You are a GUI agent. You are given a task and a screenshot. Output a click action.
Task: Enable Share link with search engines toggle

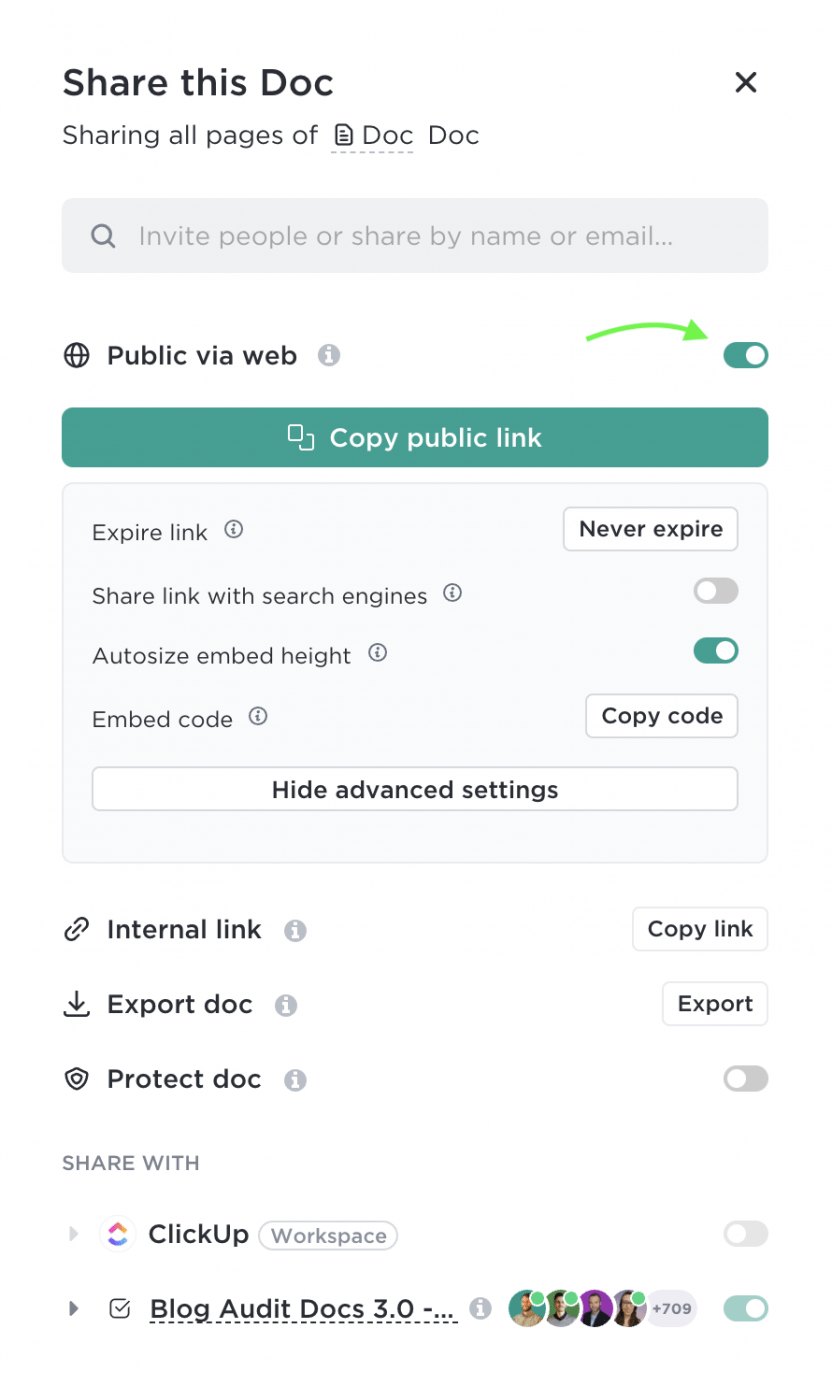click(716, 591)
